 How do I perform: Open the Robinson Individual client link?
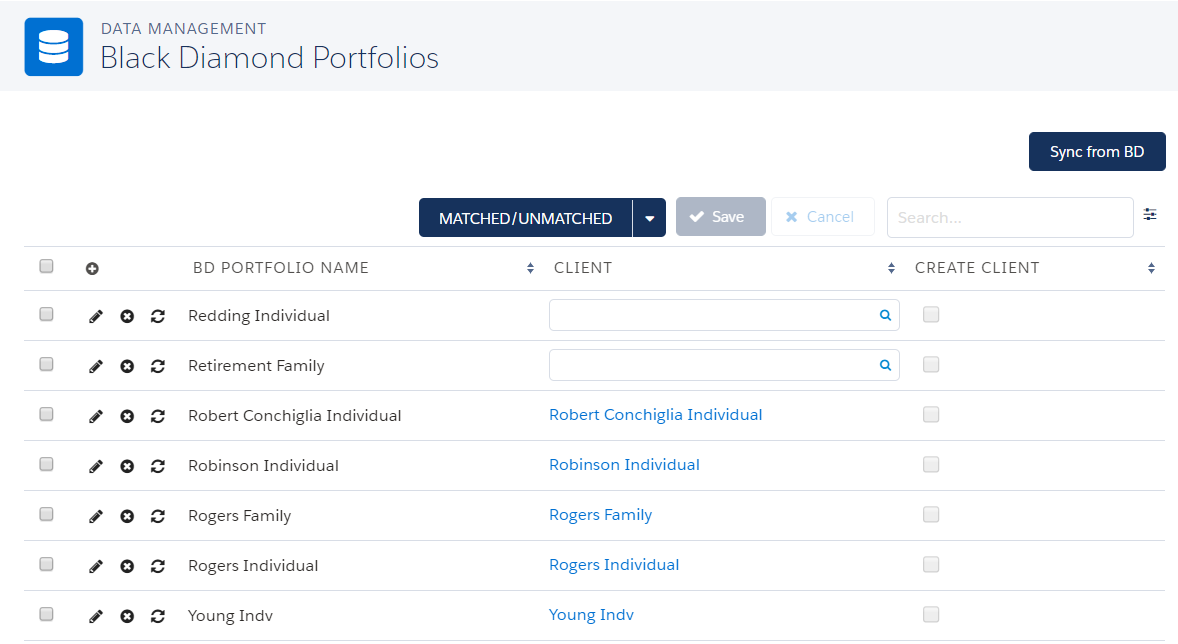624,464
